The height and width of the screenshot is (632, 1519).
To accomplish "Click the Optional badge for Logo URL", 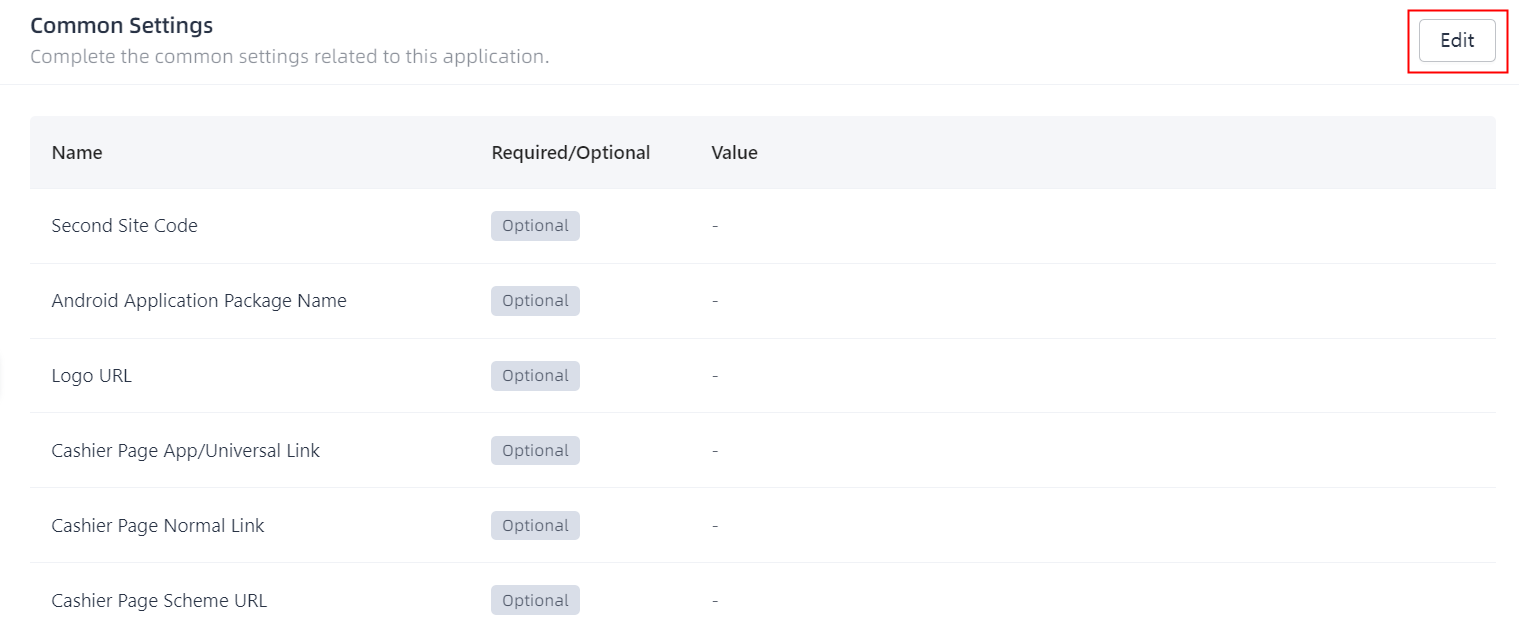I will [x=535, y=376].
